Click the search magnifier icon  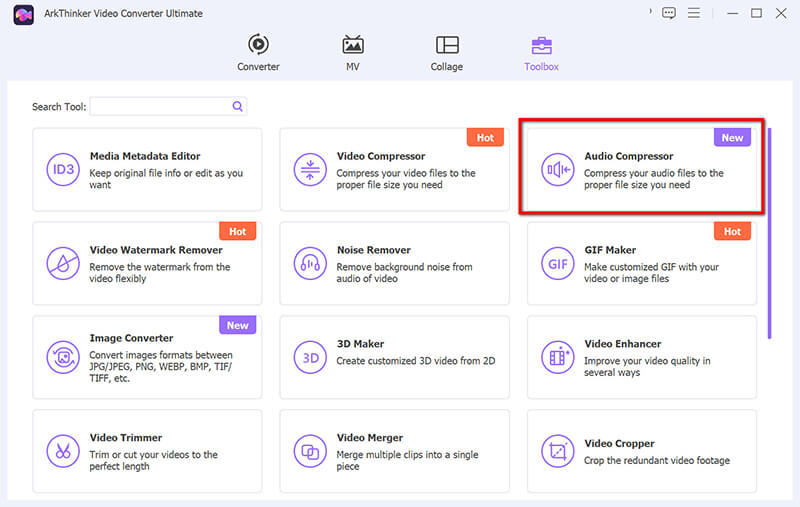(x=237, y=106)
